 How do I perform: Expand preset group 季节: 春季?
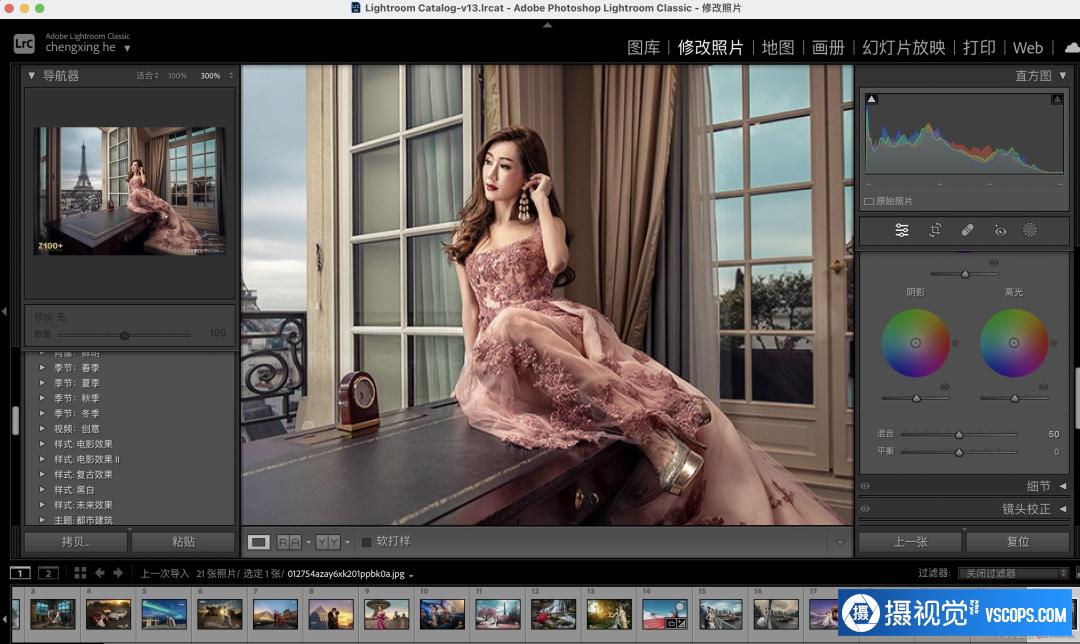(x=42, y=368)
